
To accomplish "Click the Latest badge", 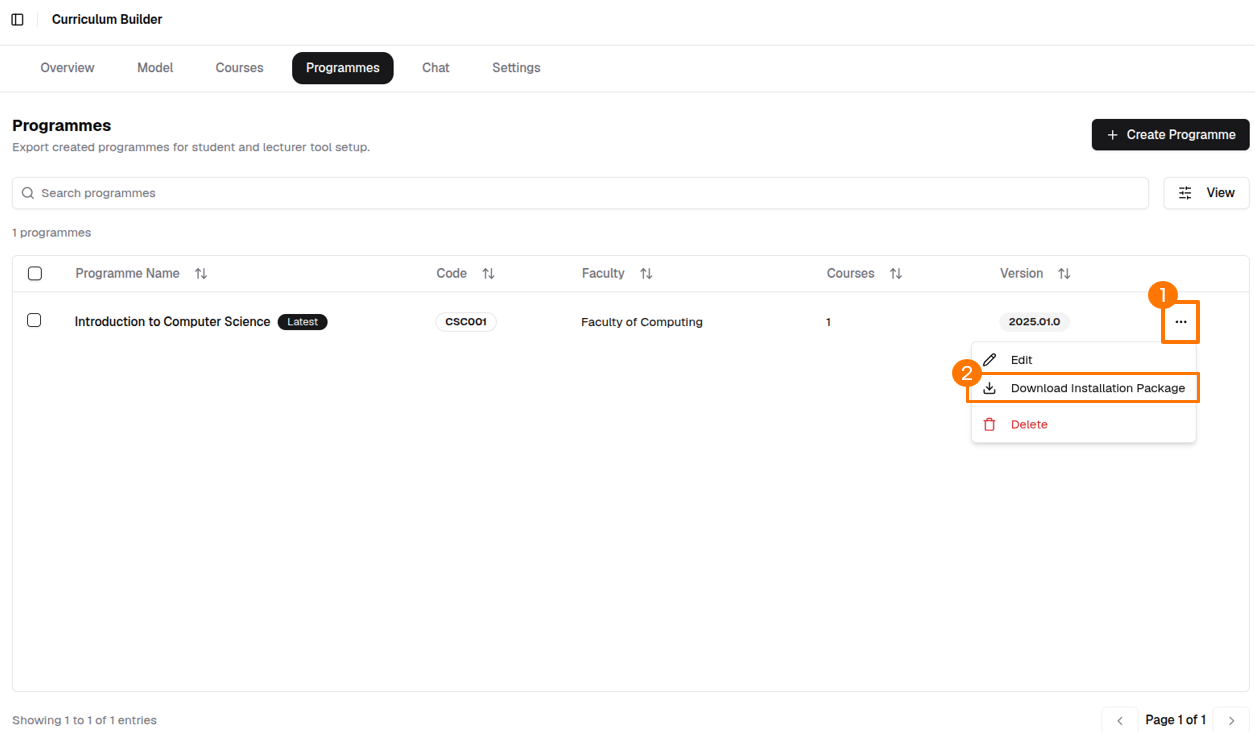I will (303, 322).
